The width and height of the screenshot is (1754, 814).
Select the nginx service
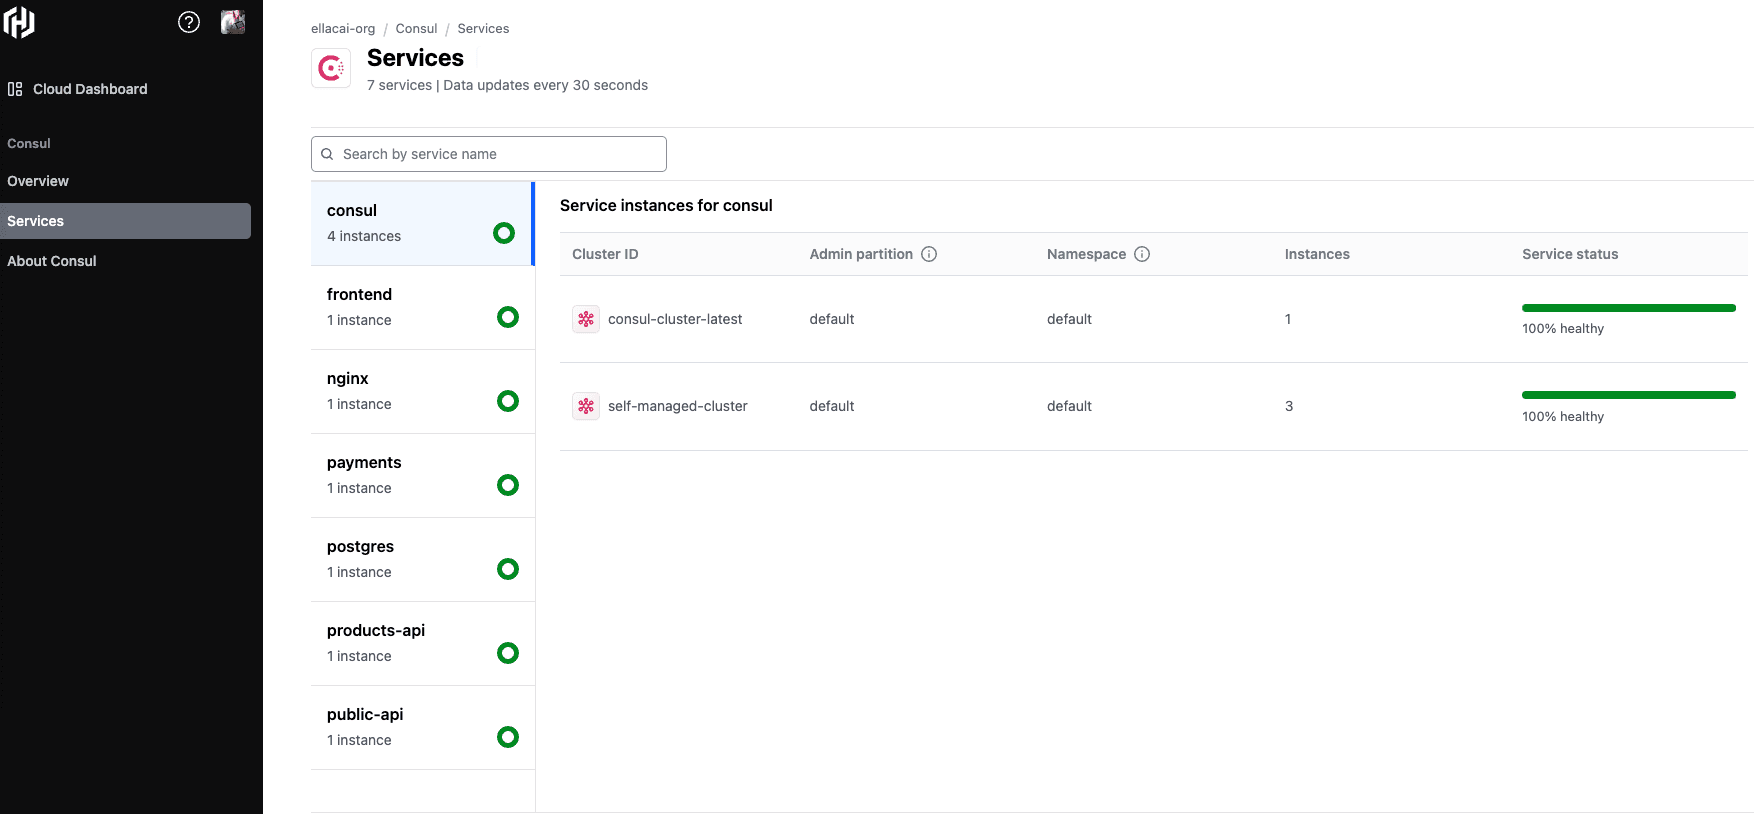(x=422, y=391)
